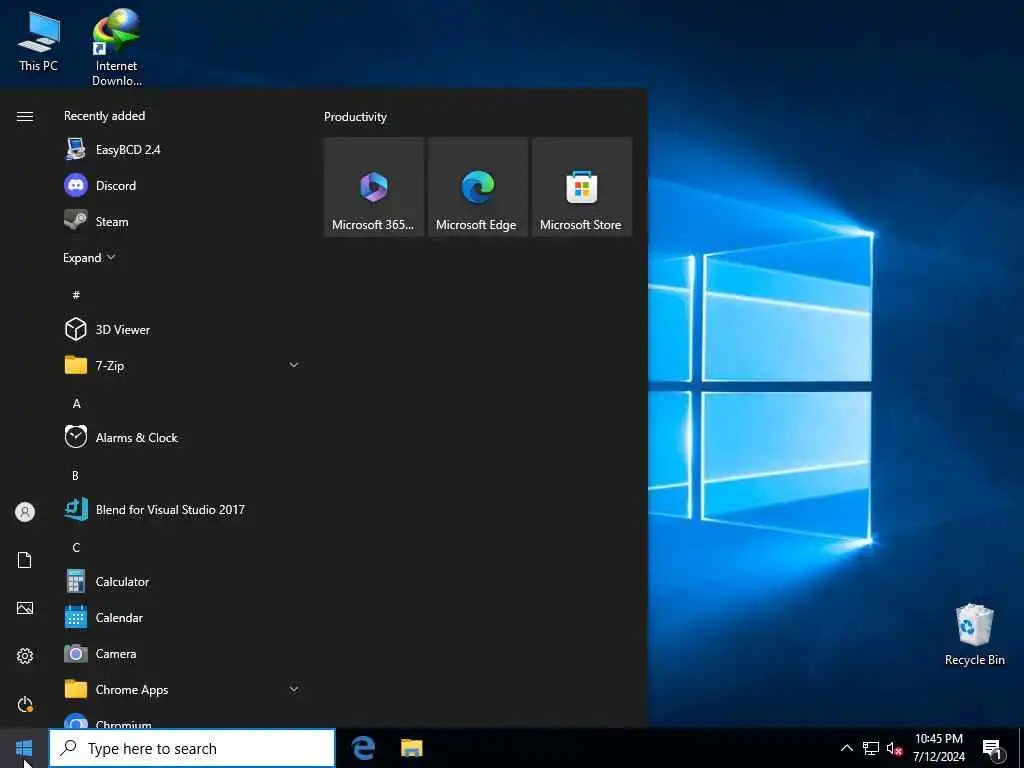
Task: Click the Productivity group title
Action: (355, 117)
